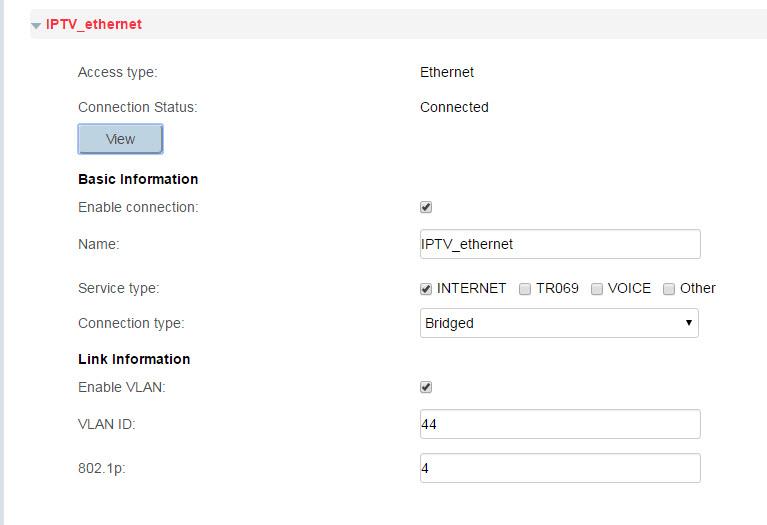Disable the Enable VLAN checkbox
The width and height of the screenshot is (767, 525).
click(426, 387)
